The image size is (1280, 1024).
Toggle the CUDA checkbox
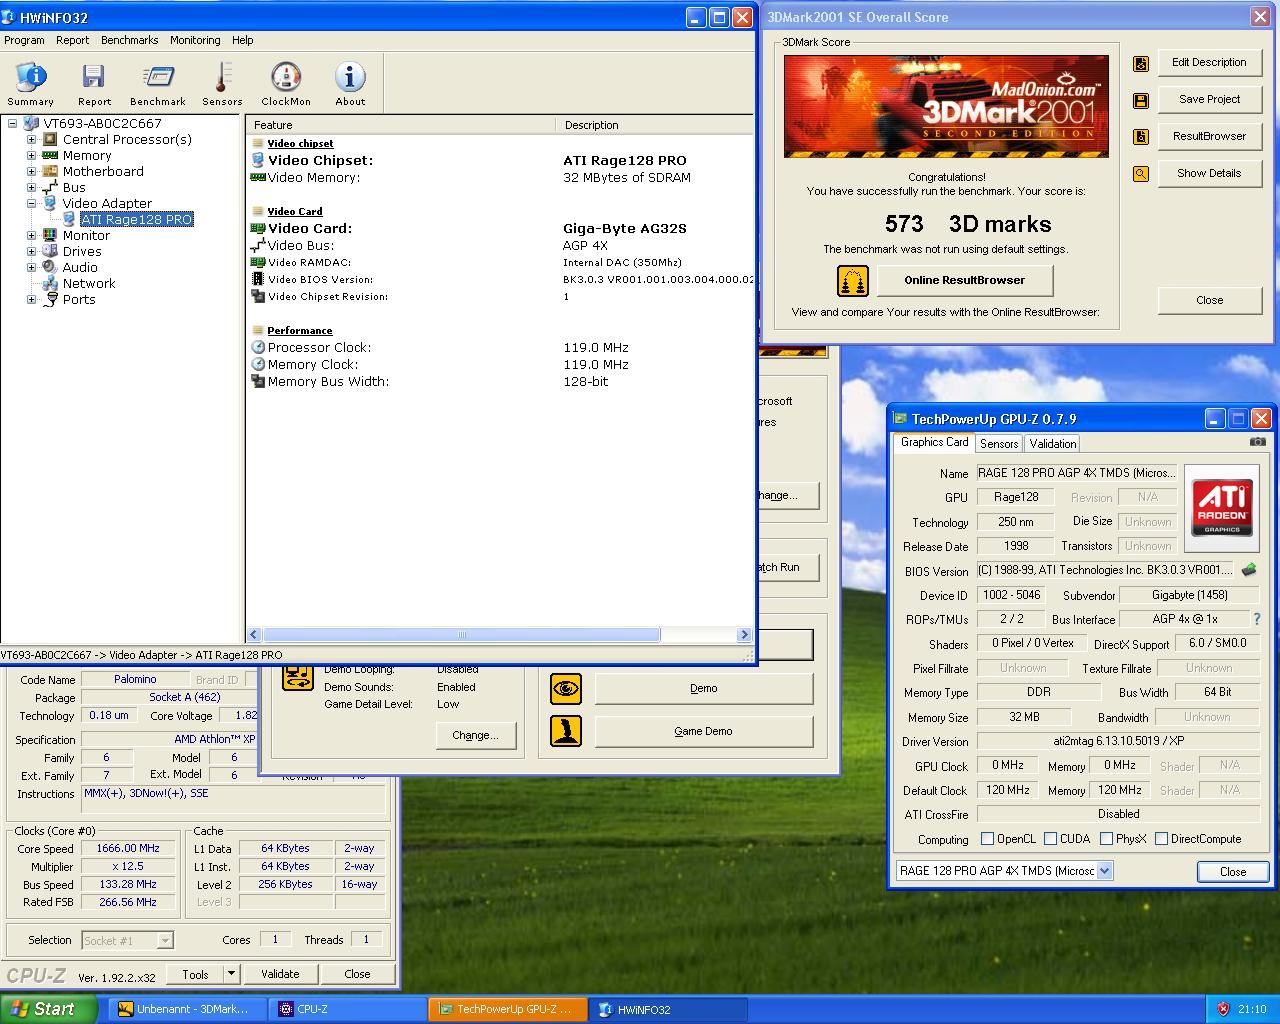pos(1051,839)
